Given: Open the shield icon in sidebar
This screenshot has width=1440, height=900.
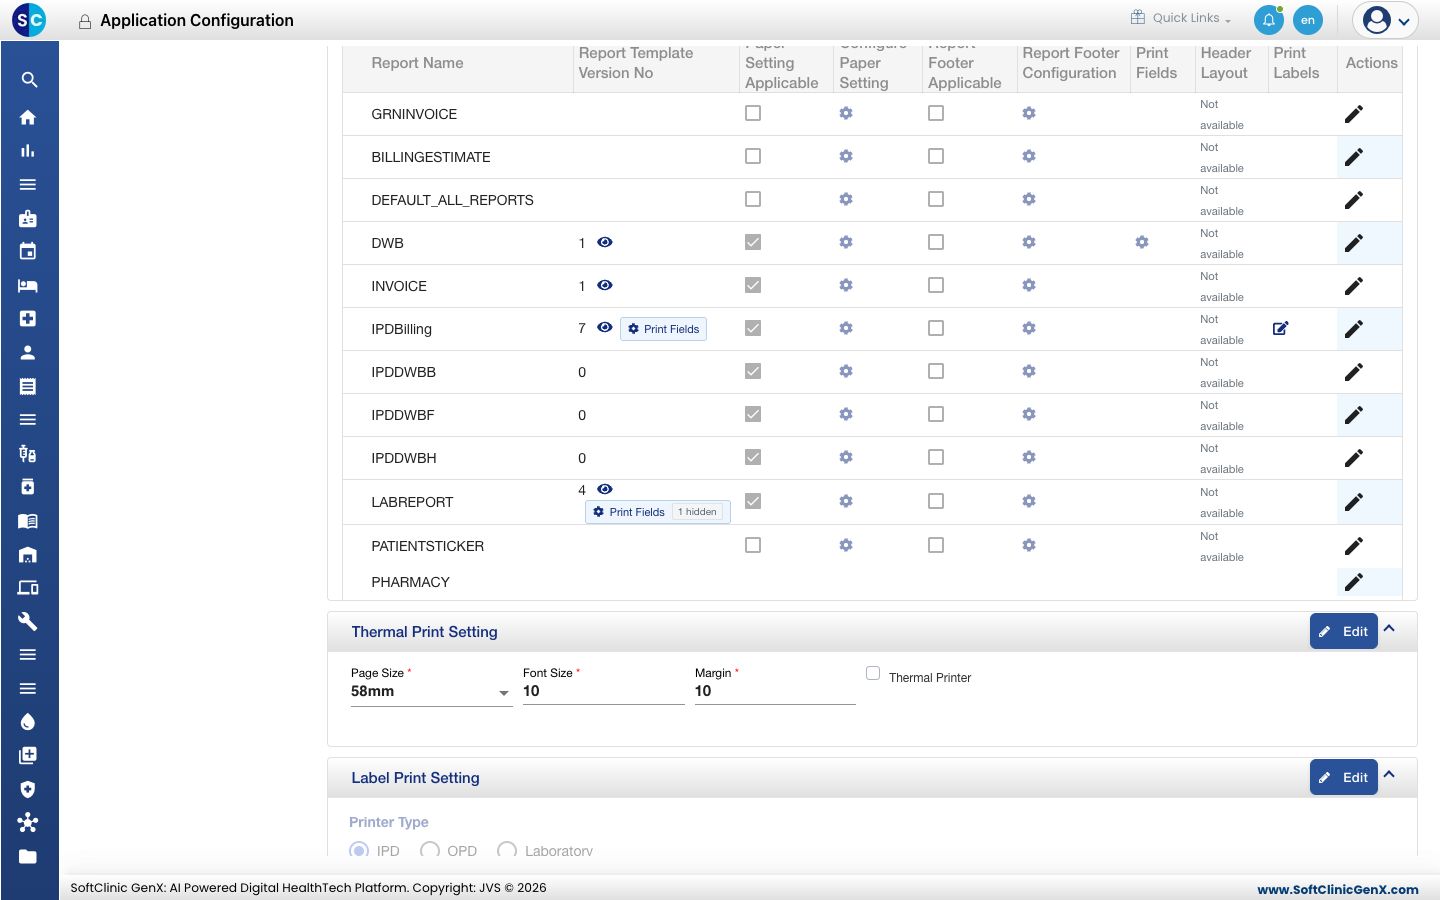Looking at the screenshot, I should (x=28, y=789).
